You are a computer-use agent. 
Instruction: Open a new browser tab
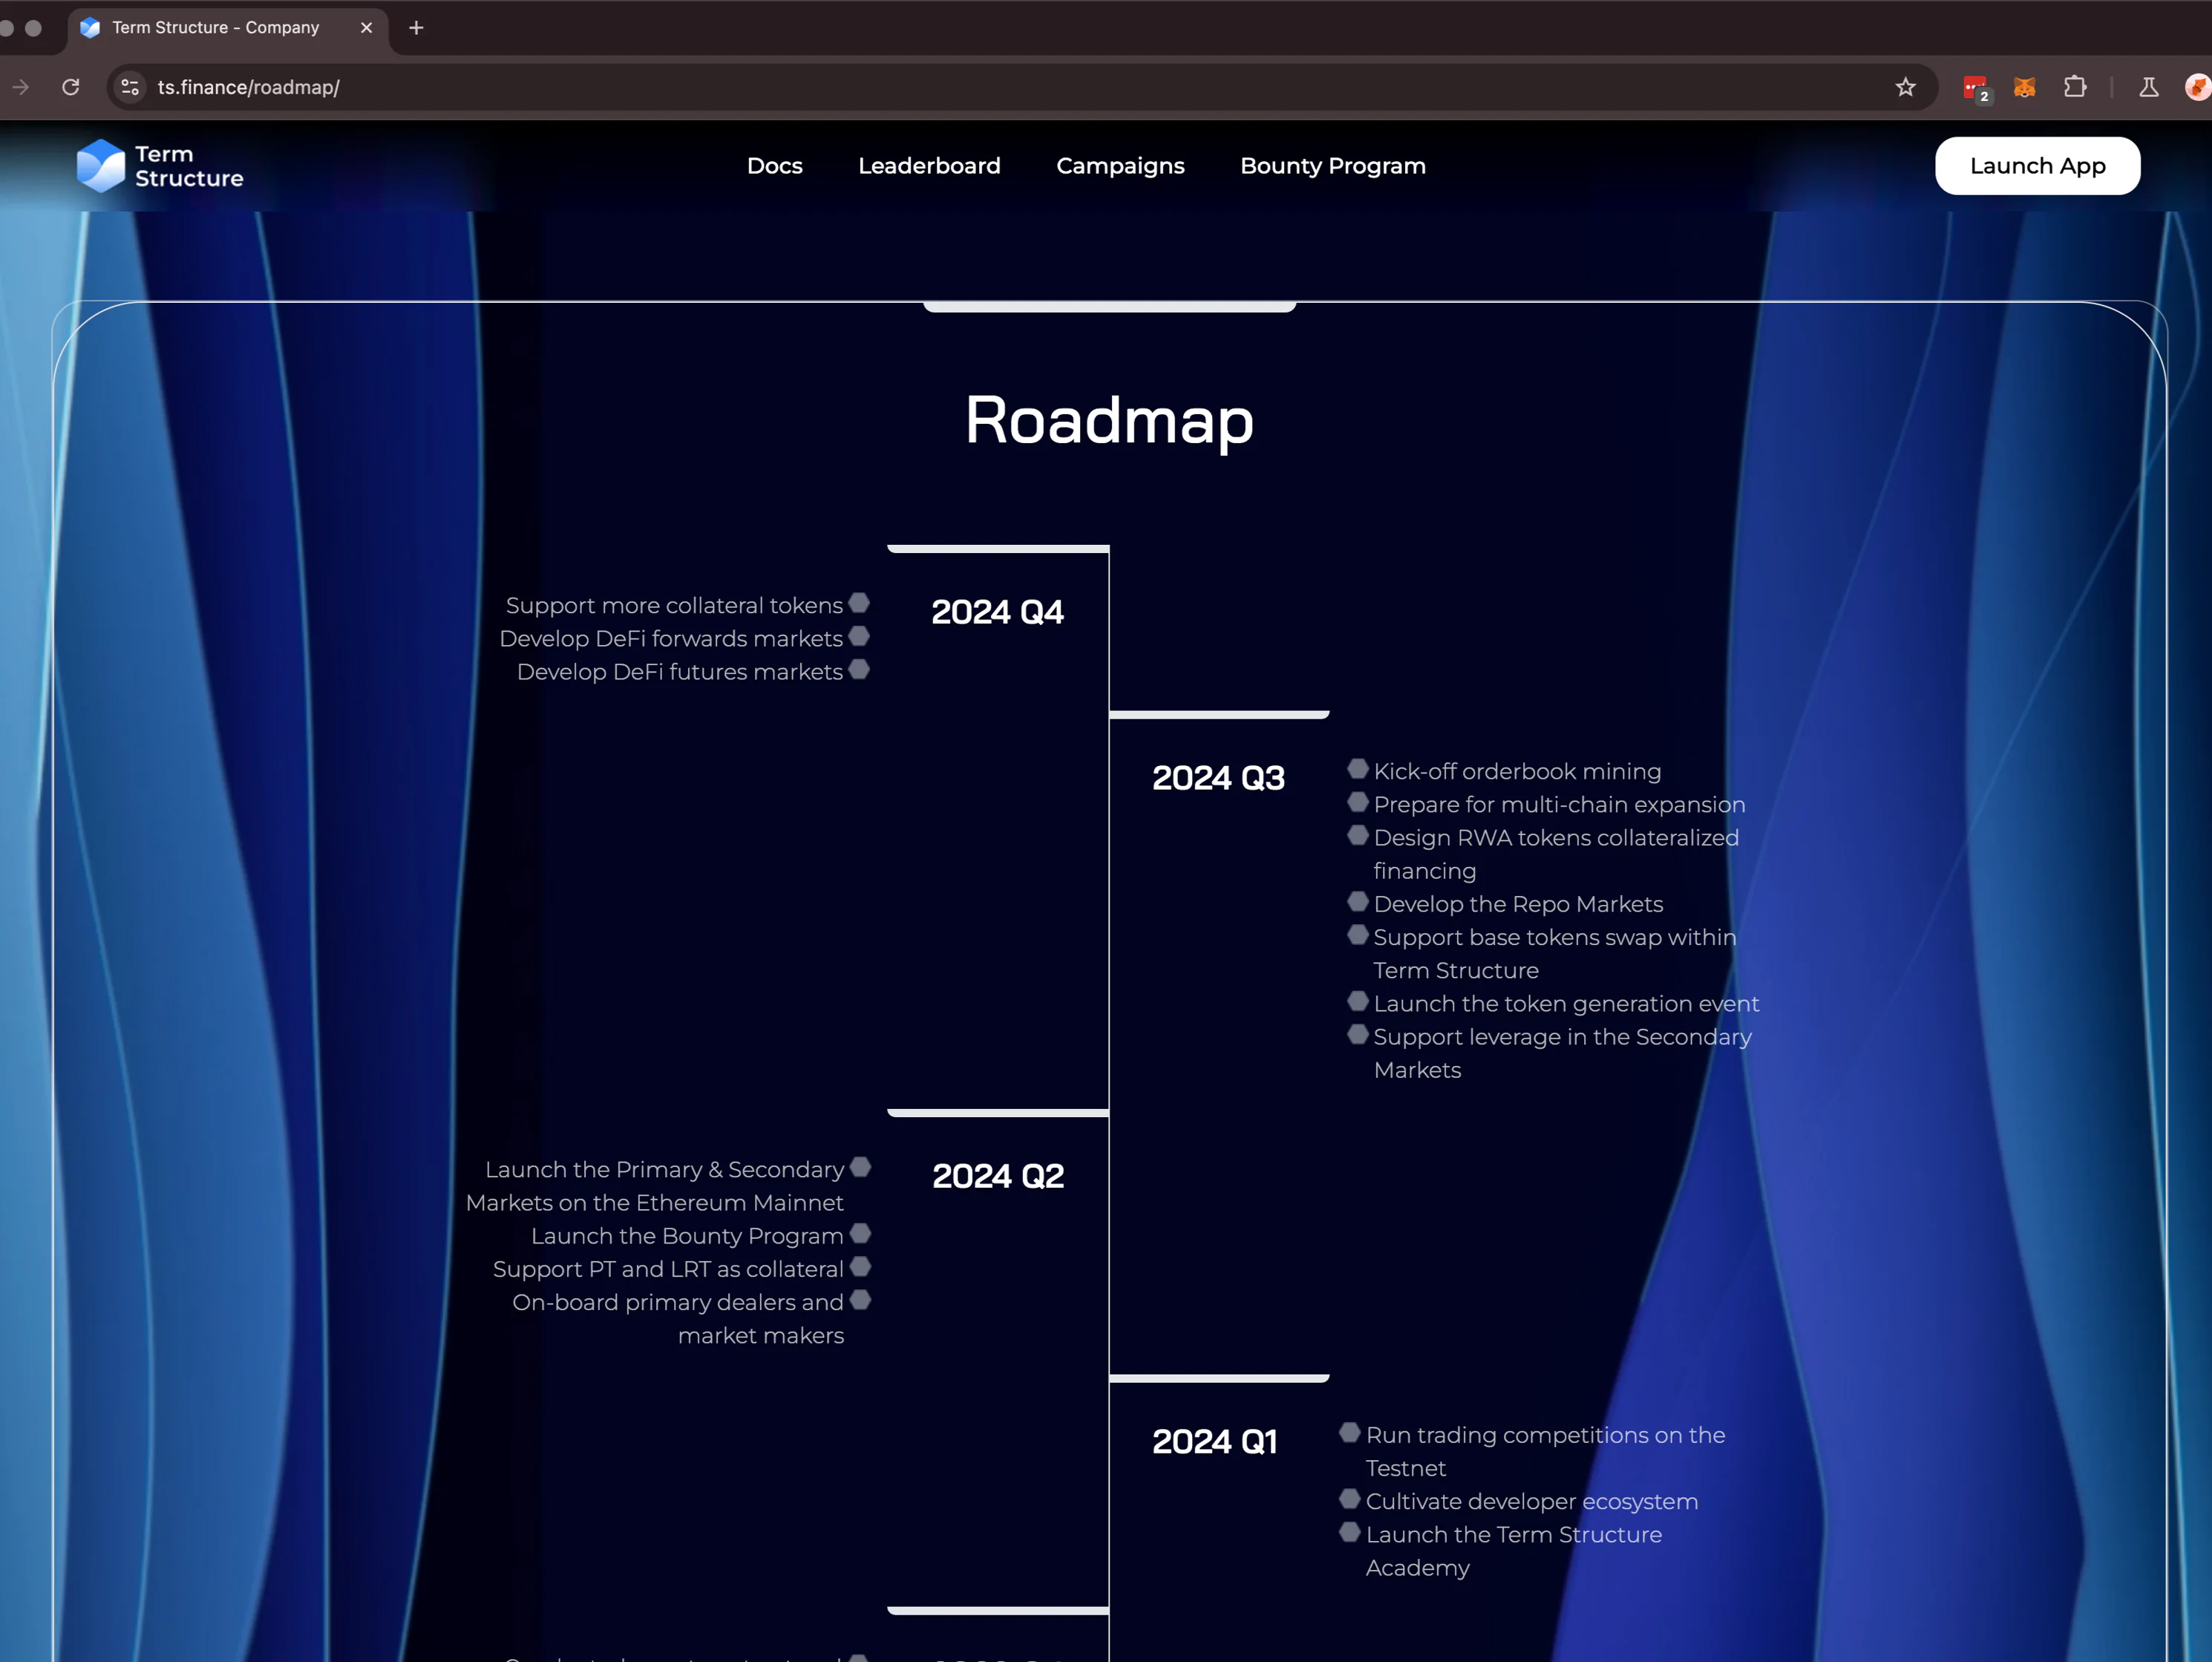coord(416,28)
